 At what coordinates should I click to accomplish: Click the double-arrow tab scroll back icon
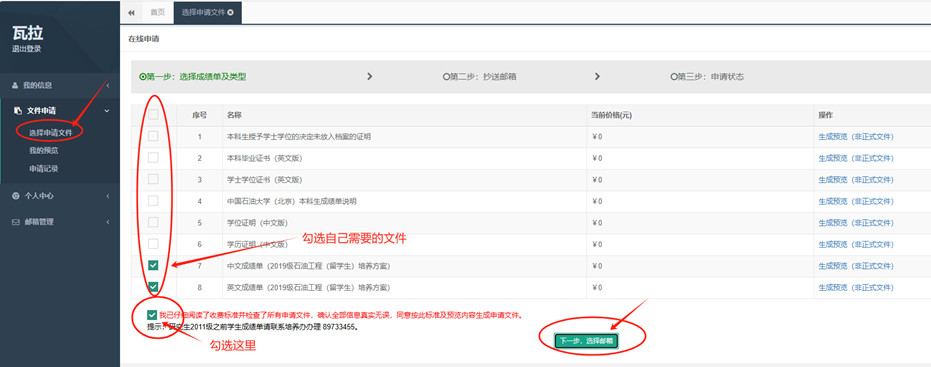pos(131,12)
